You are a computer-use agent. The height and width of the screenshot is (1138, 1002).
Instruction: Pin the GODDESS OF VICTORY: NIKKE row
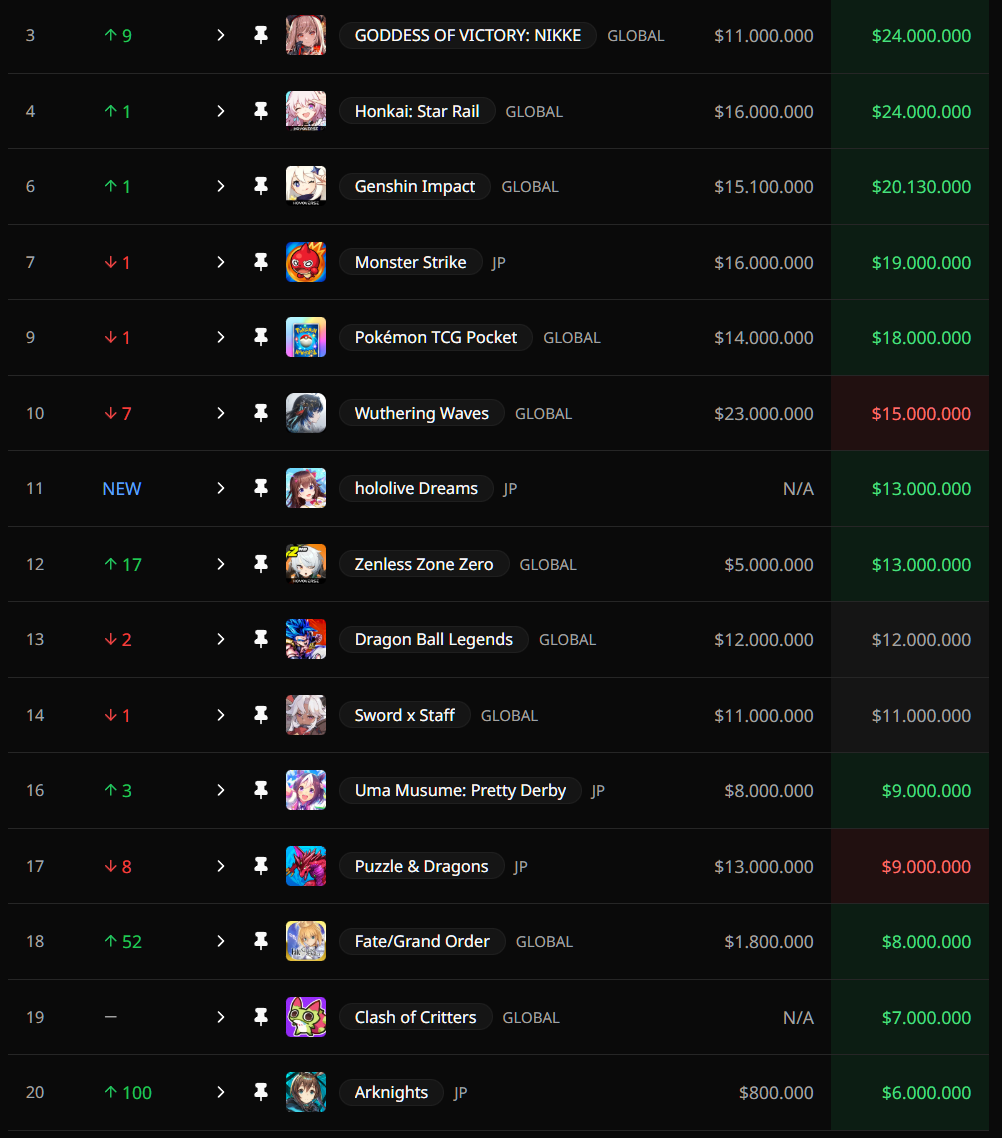click(261, 35)
